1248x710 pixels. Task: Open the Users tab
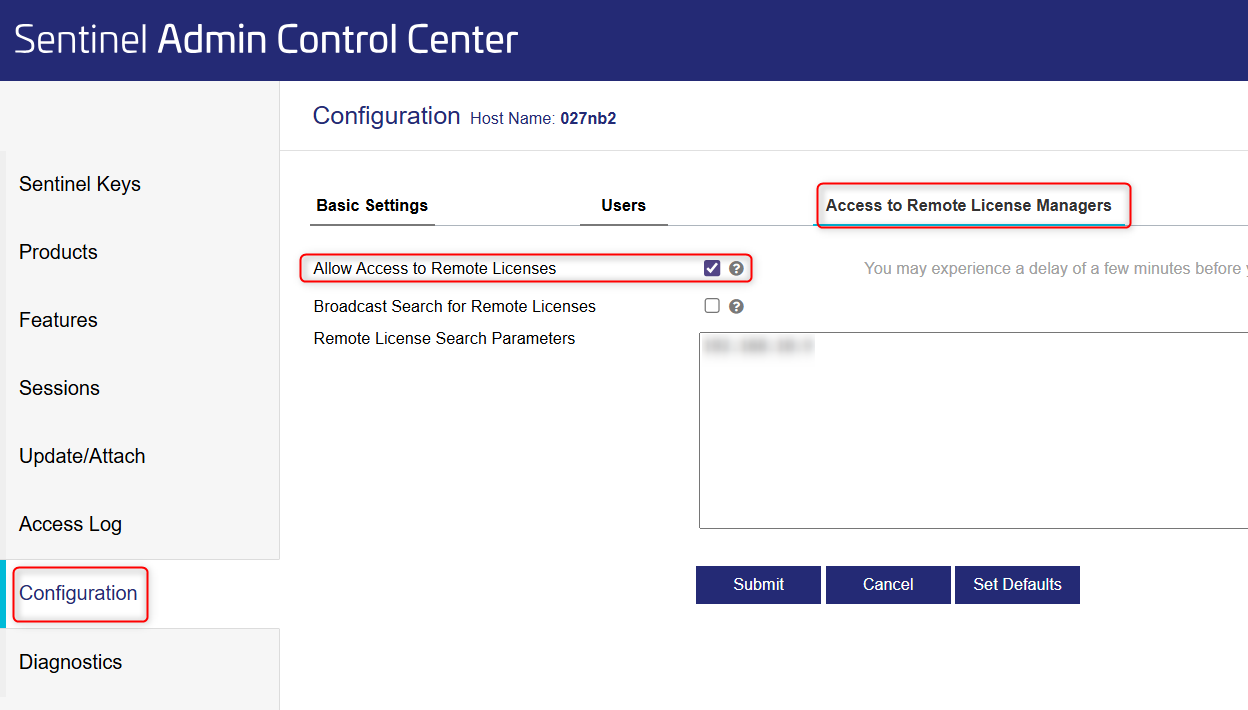click(623, 206)
